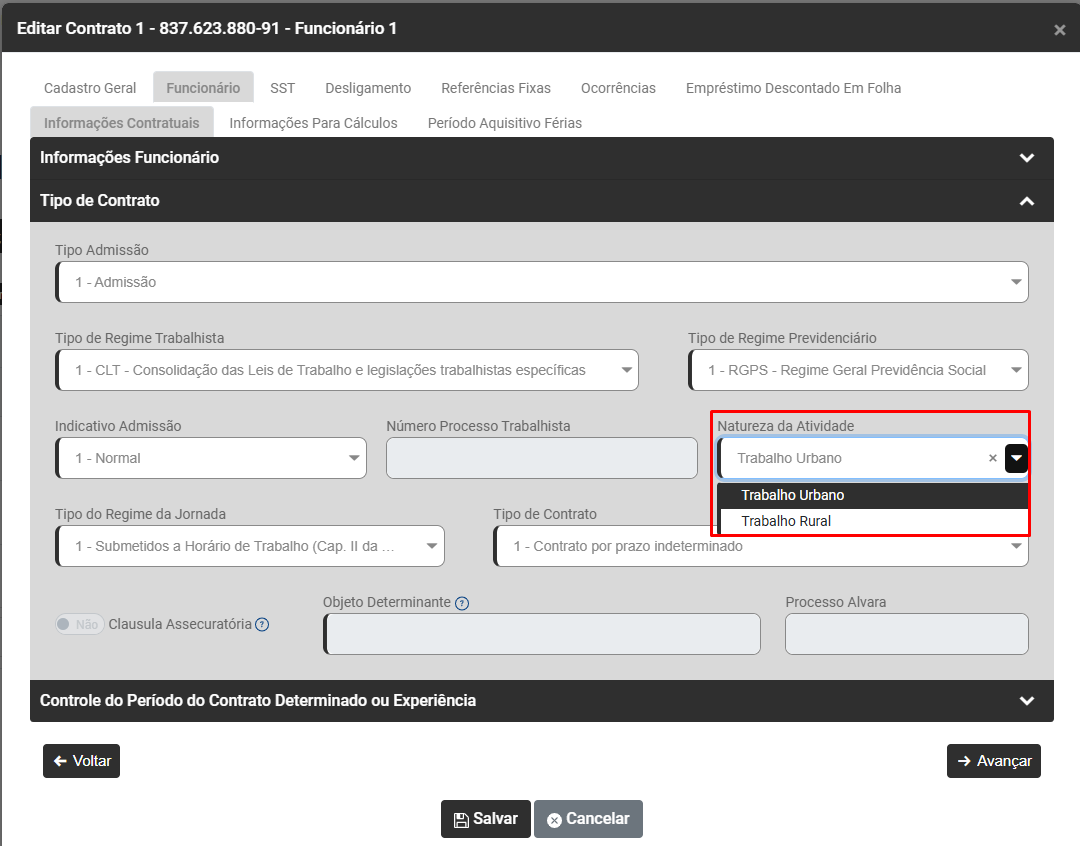Expand Controle do Período do Contrato section
Screen dimensions: 1080x846
pyautogui.click(x=1026, y=701)
